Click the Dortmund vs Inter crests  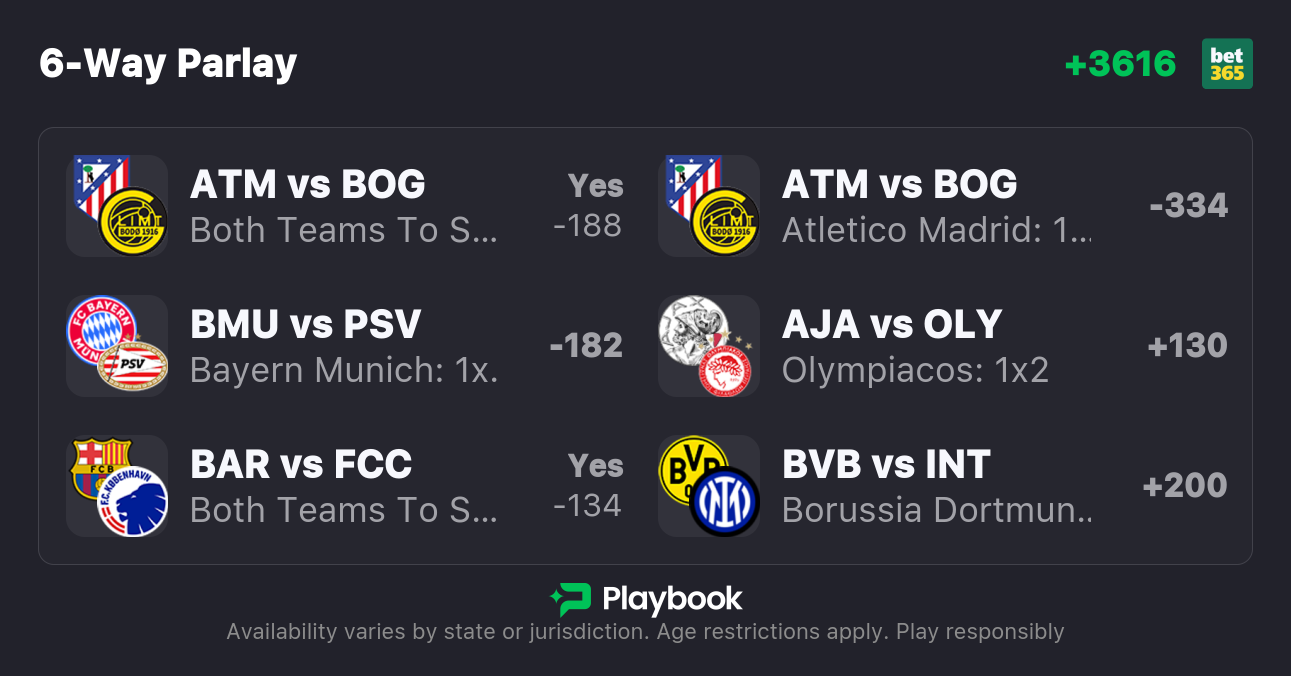(x=709, y=486)
